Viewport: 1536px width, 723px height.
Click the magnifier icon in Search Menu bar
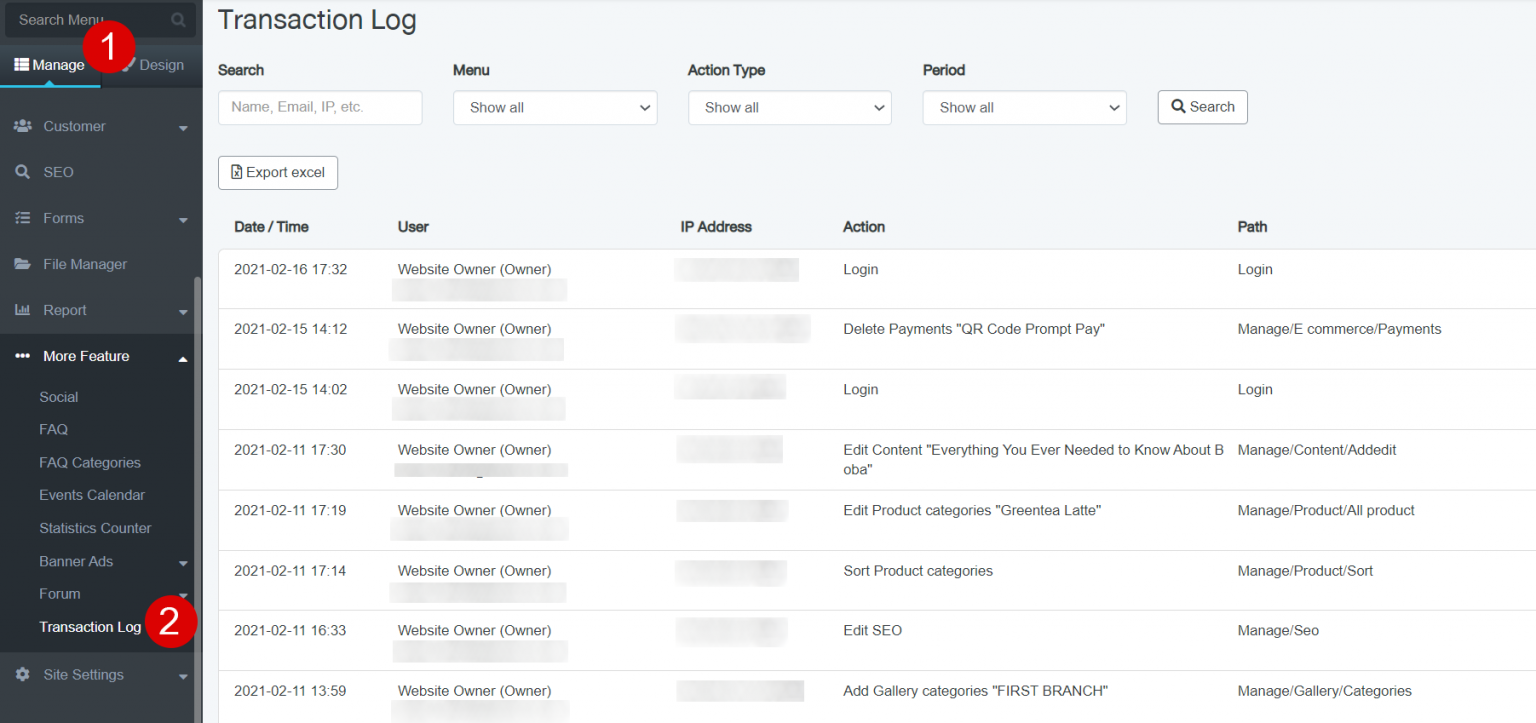[177, 19]
